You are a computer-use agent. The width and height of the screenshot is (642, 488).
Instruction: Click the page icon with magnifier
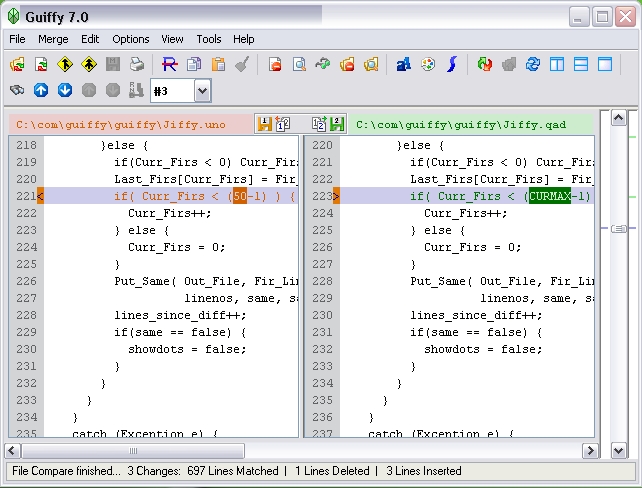[299, 64]
